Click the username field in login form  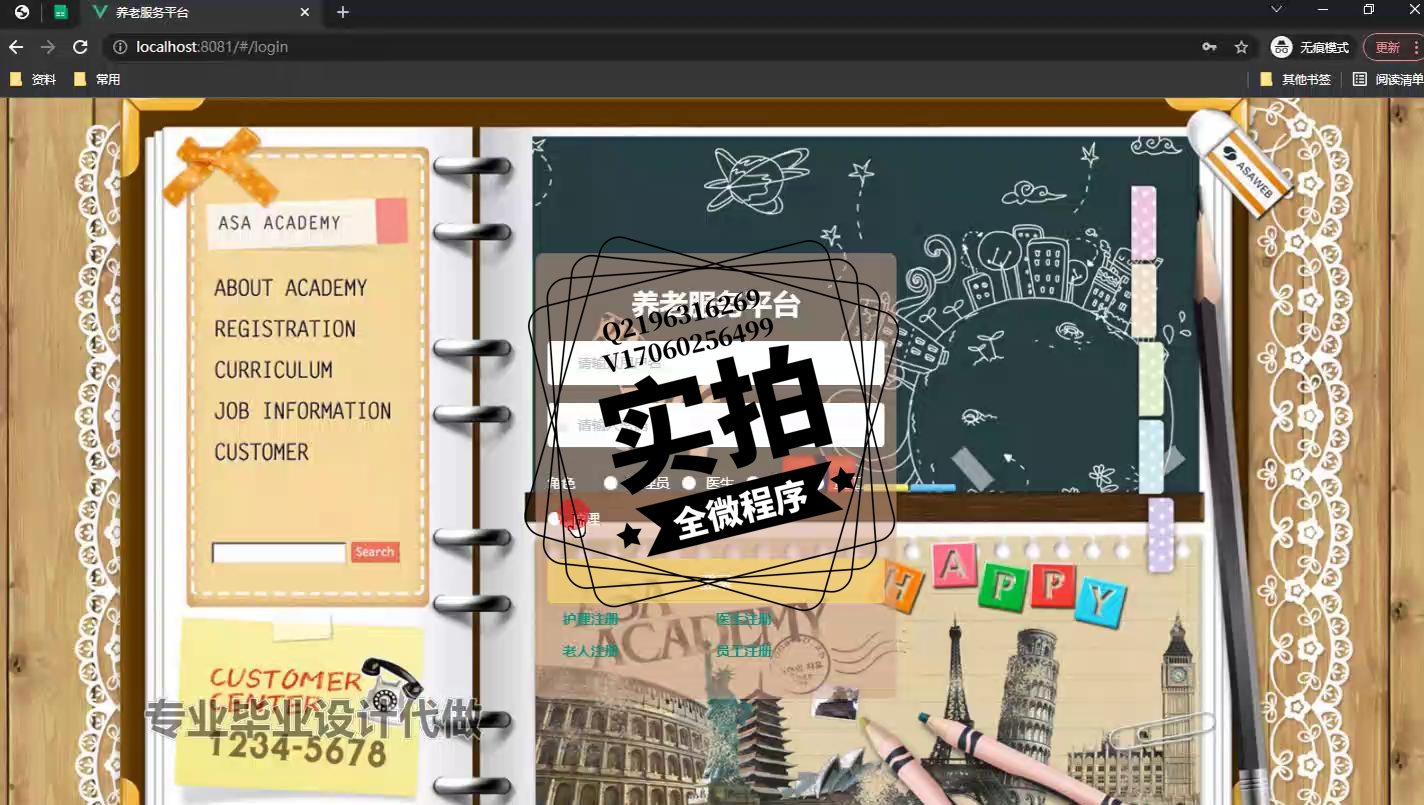[x=716, y=363]
